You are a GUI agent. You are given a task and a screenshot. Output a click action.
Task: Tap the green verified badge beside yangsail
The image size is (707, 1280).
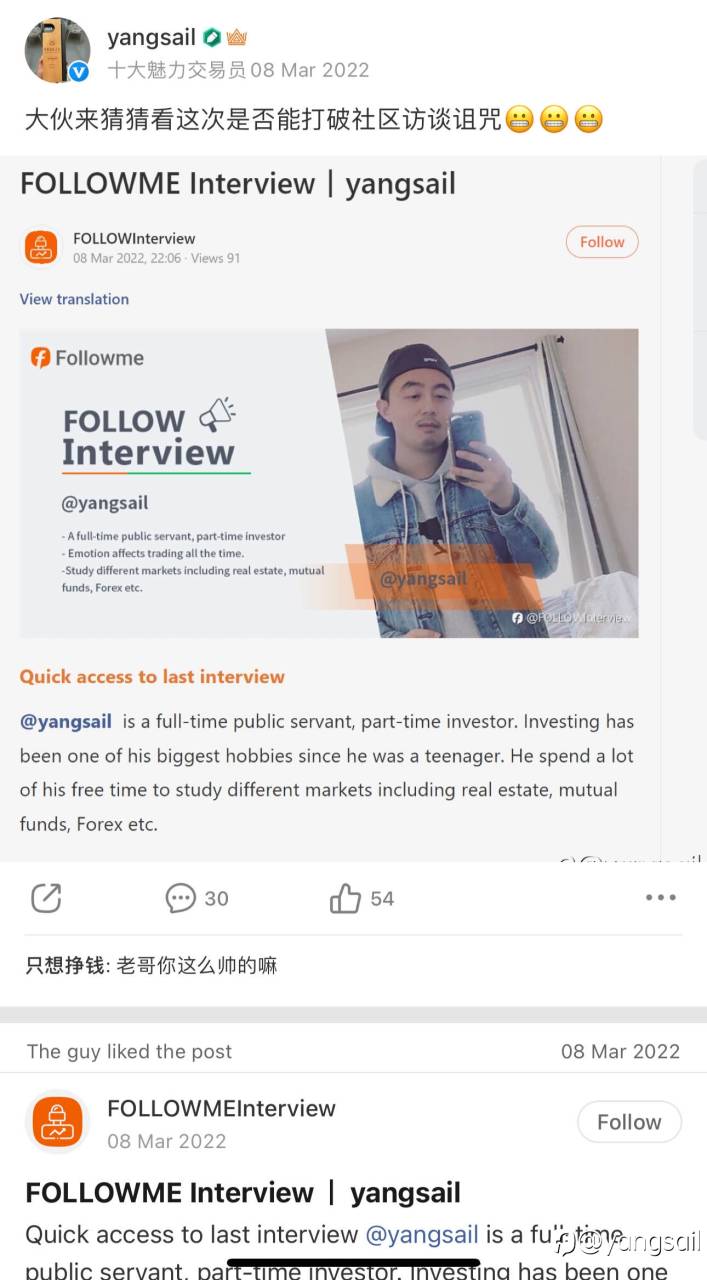(212, 38)
